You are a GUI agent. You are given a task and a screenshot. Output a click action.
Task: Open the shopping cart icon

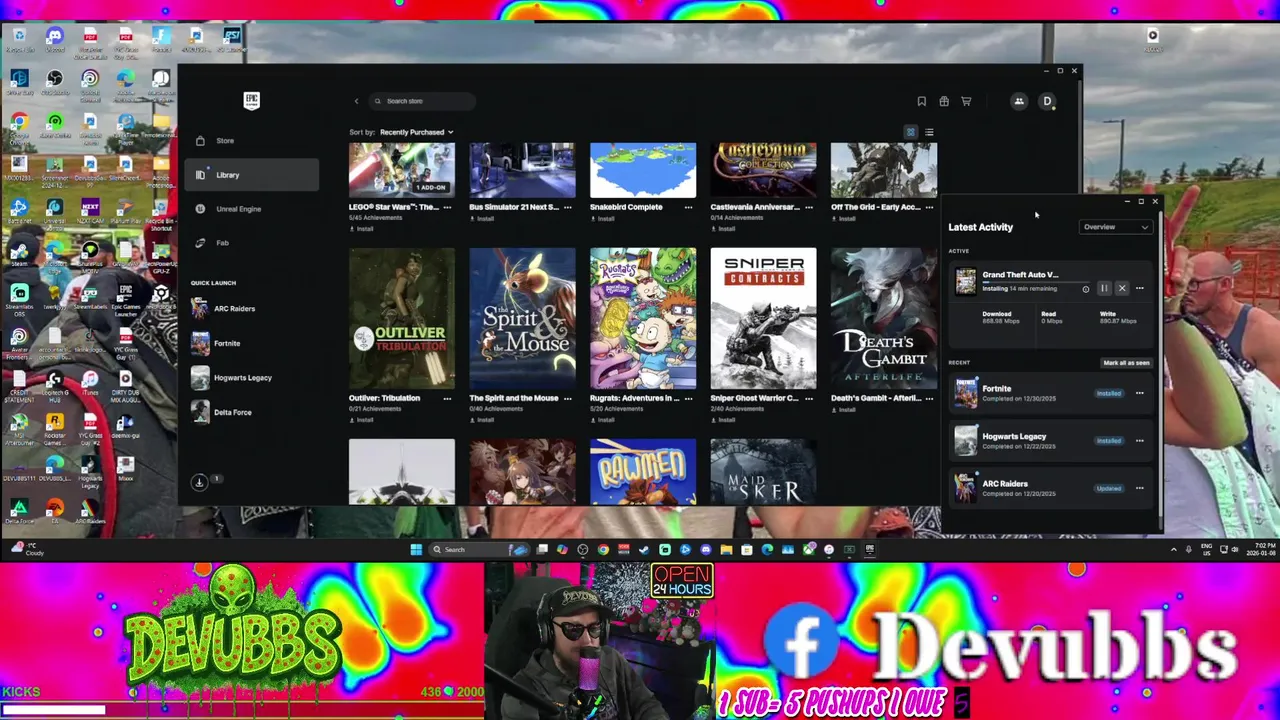(966, 101)
